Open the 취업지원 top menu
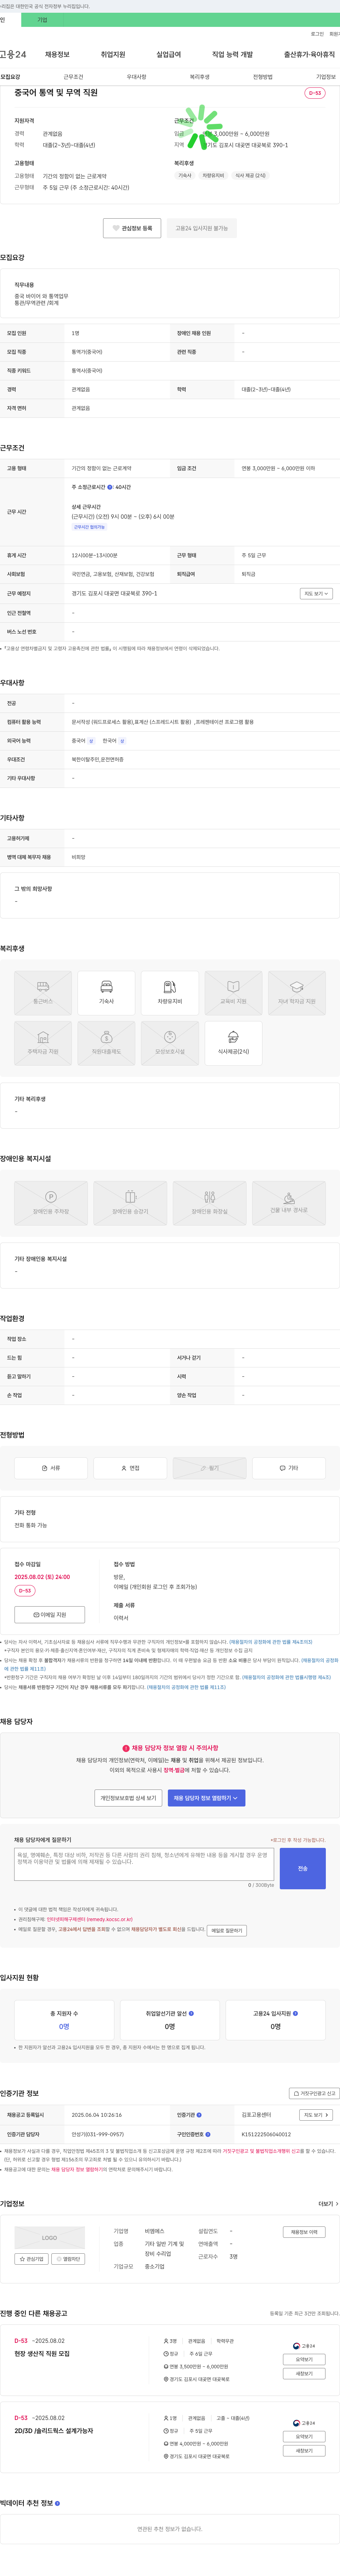This screenshot has height=2576, width=340. pyautogui.click(x=113, y=54)
